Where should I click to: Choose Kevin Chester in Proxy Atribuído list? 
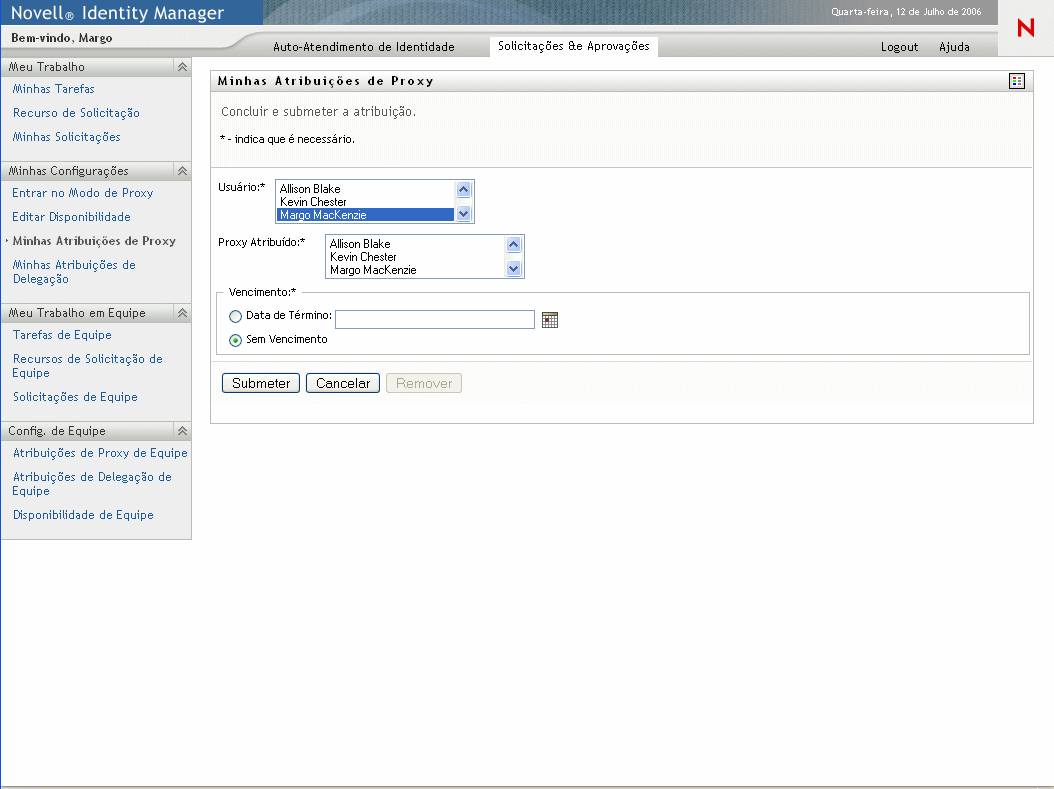[363, 257]
